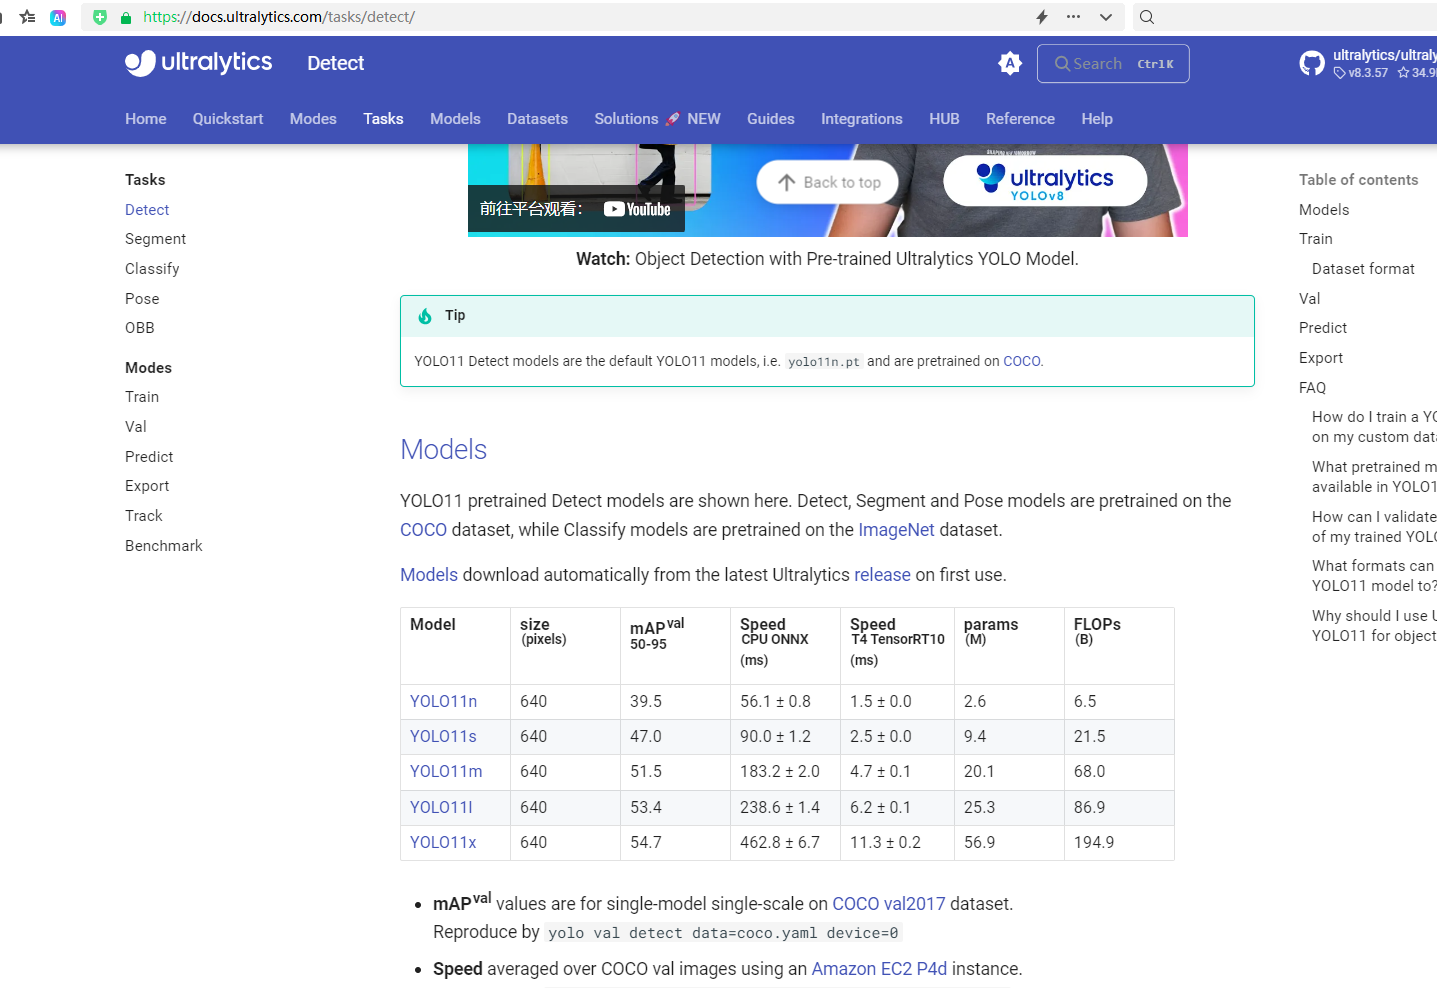This screenshot has height=988, width=1437.
Task: Open the Models nav tab
Action: pyautogui.click(x=455, y=119)
